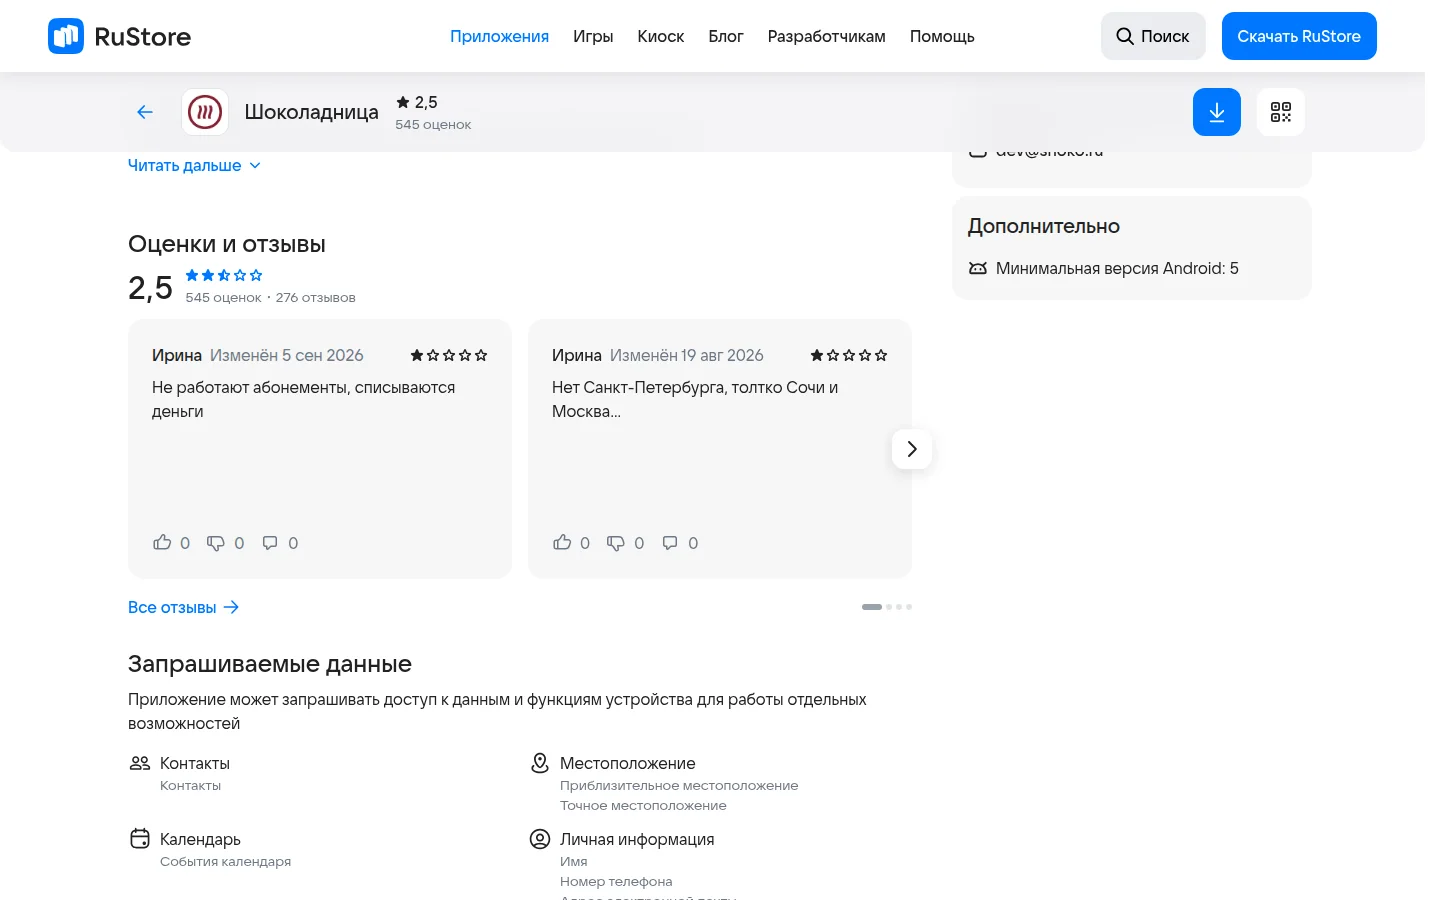1440x900 pixels.
Task: Like the Санкт-Петербург review
Action: pyautogui.click(x=562, y=542)
